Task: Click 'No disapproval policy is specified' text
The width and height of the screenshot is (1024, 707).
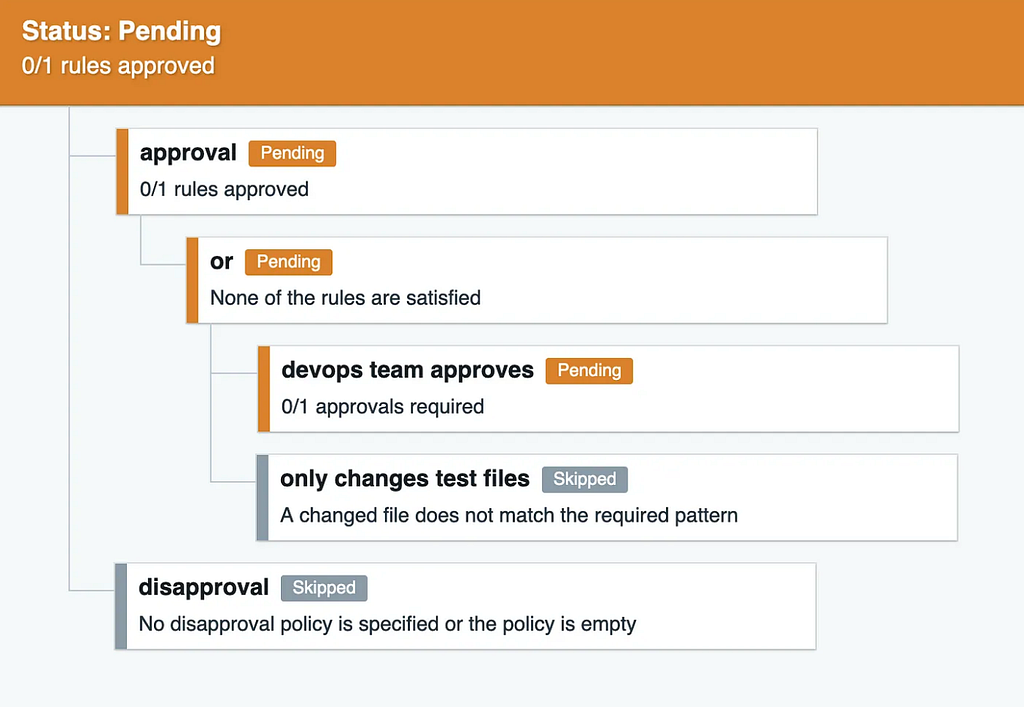Action: point(387,624)
